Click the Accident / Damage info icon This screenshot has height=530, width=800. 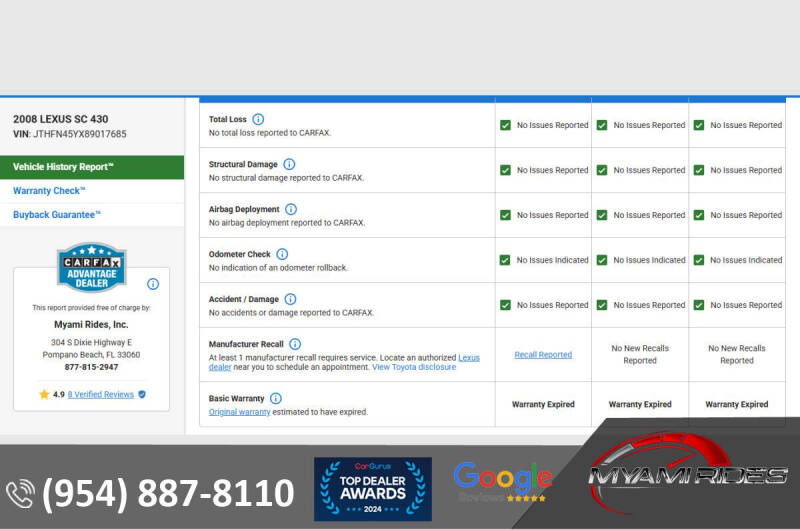[x=290, y=299]
